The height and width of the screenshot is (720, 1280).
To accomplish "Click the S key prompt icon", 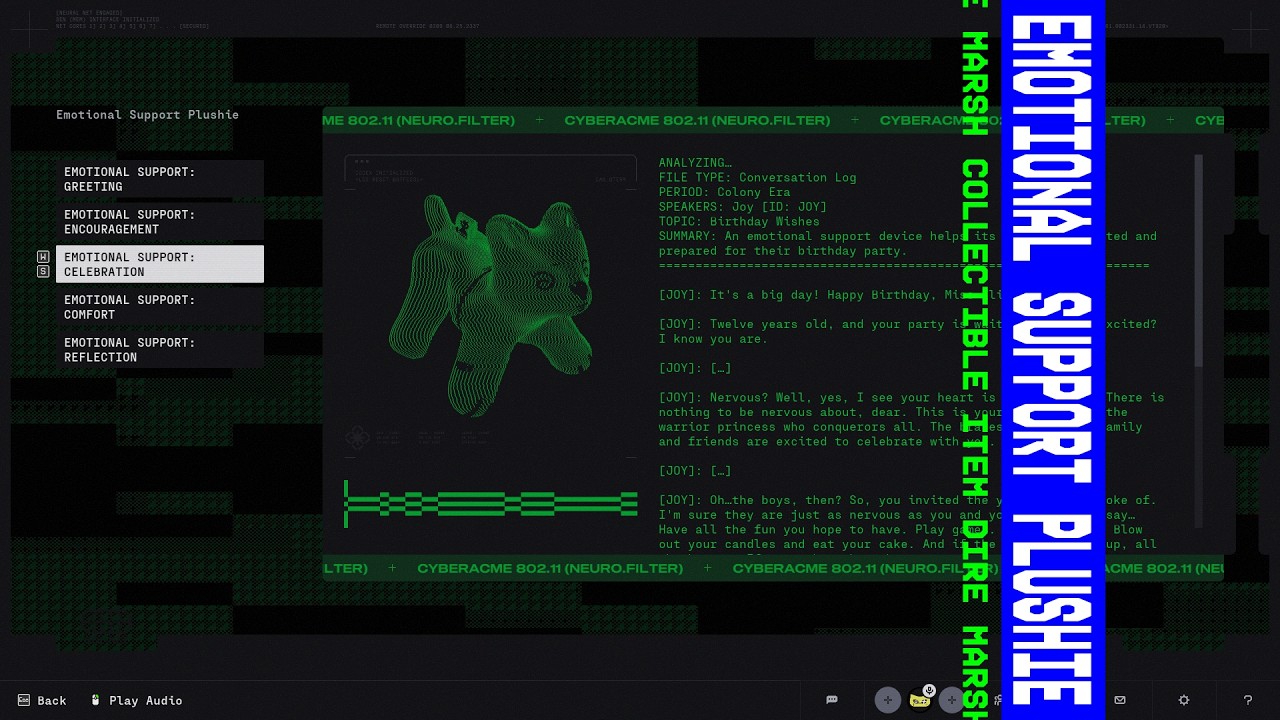I will [43, 271].
